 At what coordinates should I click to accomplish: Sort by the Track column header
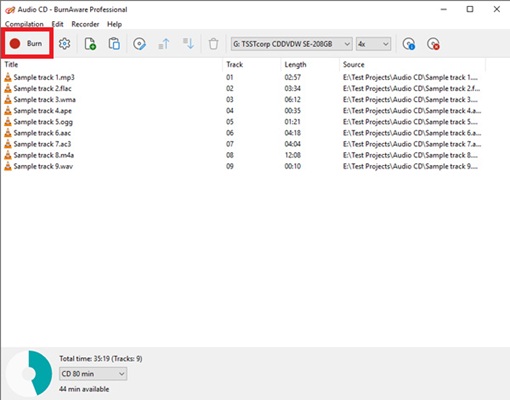tap(252, 64)
